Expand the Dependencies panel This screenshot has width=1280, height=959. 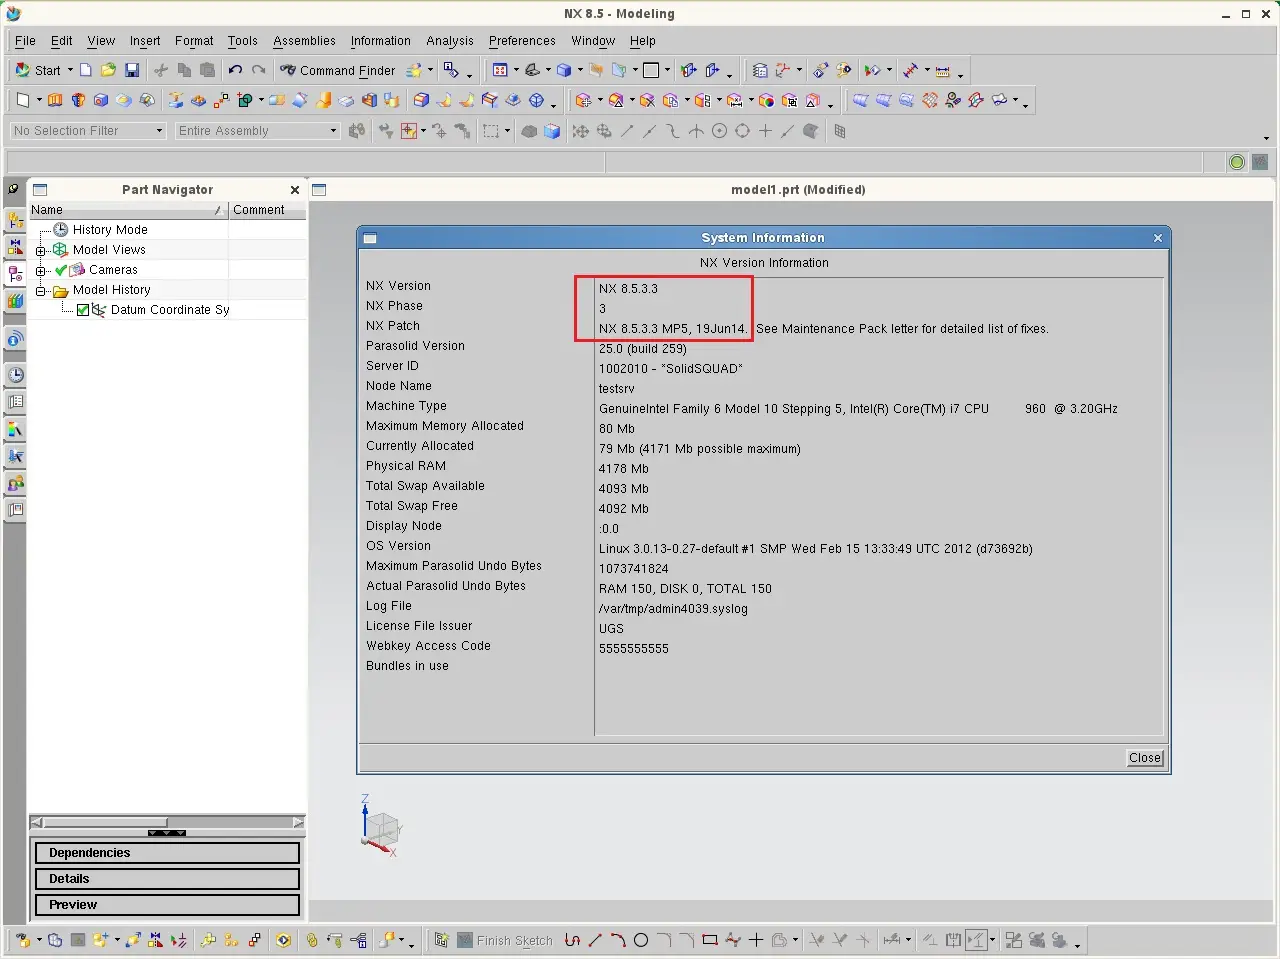[x=167, y=853]
